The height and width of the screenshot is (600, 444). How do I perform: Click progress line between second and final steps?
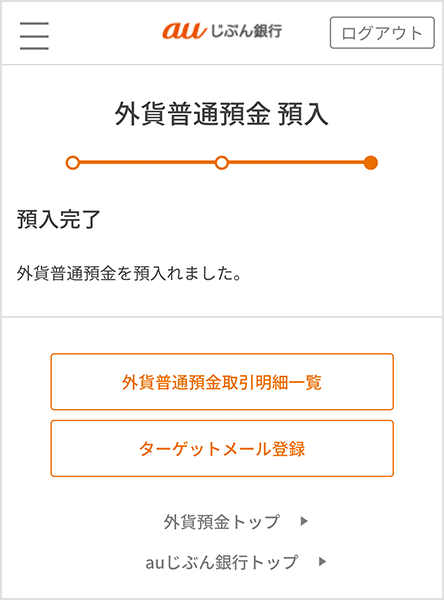(296, 163)
